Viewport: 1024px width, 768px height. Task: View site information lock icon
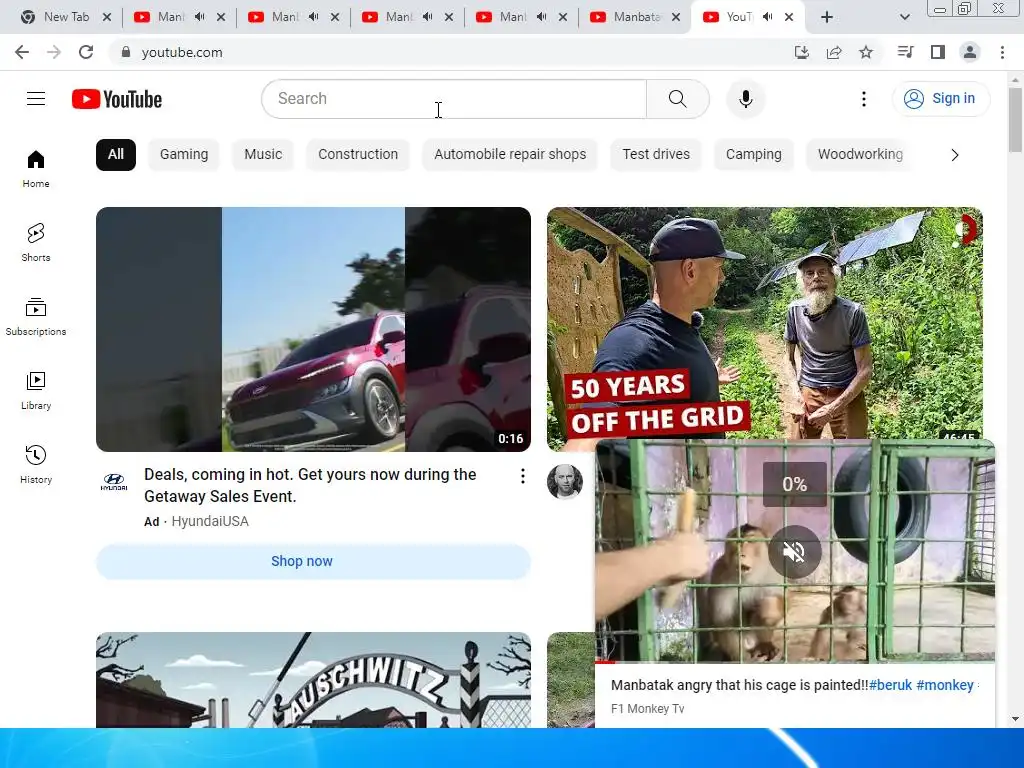tap(126, 52)
